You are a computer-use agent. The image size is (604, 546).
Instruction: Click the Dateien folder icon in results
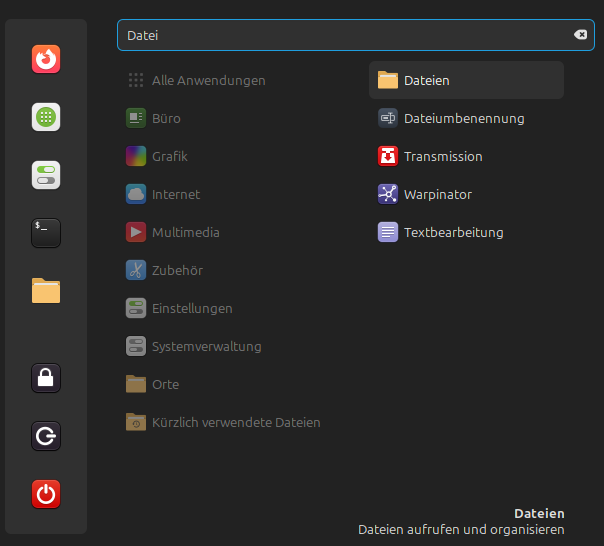click(388, 80)
